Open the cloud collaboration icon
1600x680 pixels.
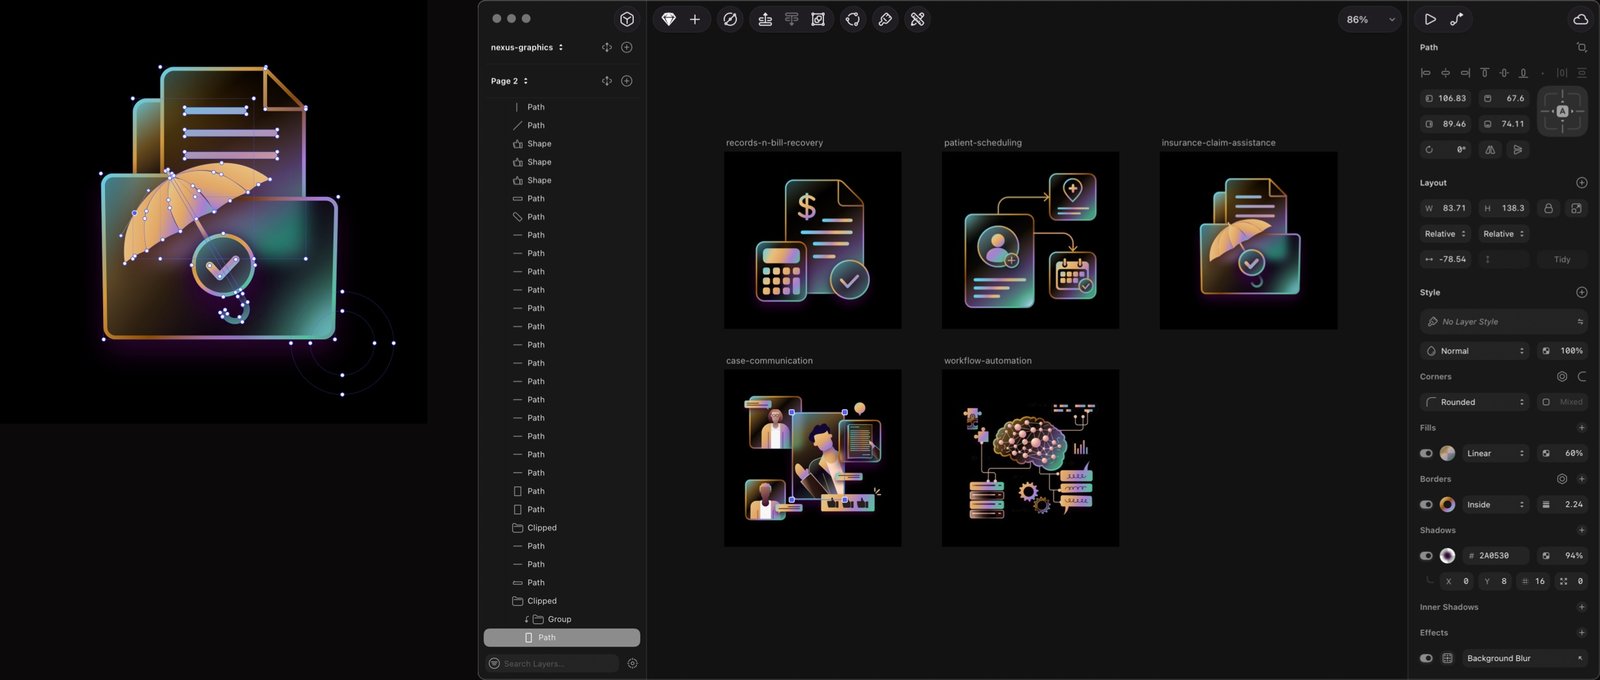click(x=1580, y=19)
